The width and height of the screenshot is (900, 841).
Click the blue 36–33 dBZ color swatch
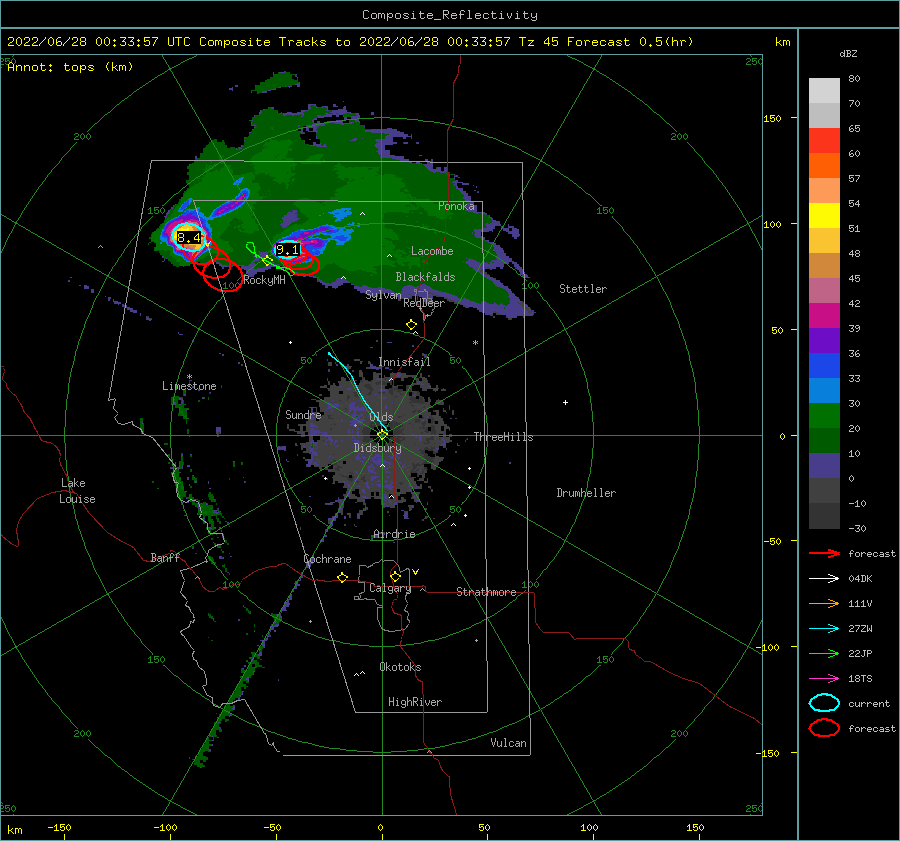[824, 366]
